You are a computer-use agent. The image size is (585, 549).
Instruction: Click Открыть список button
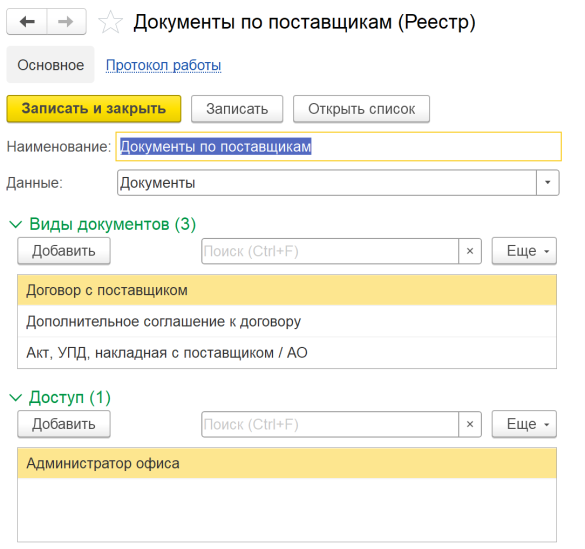coord(361,109)
